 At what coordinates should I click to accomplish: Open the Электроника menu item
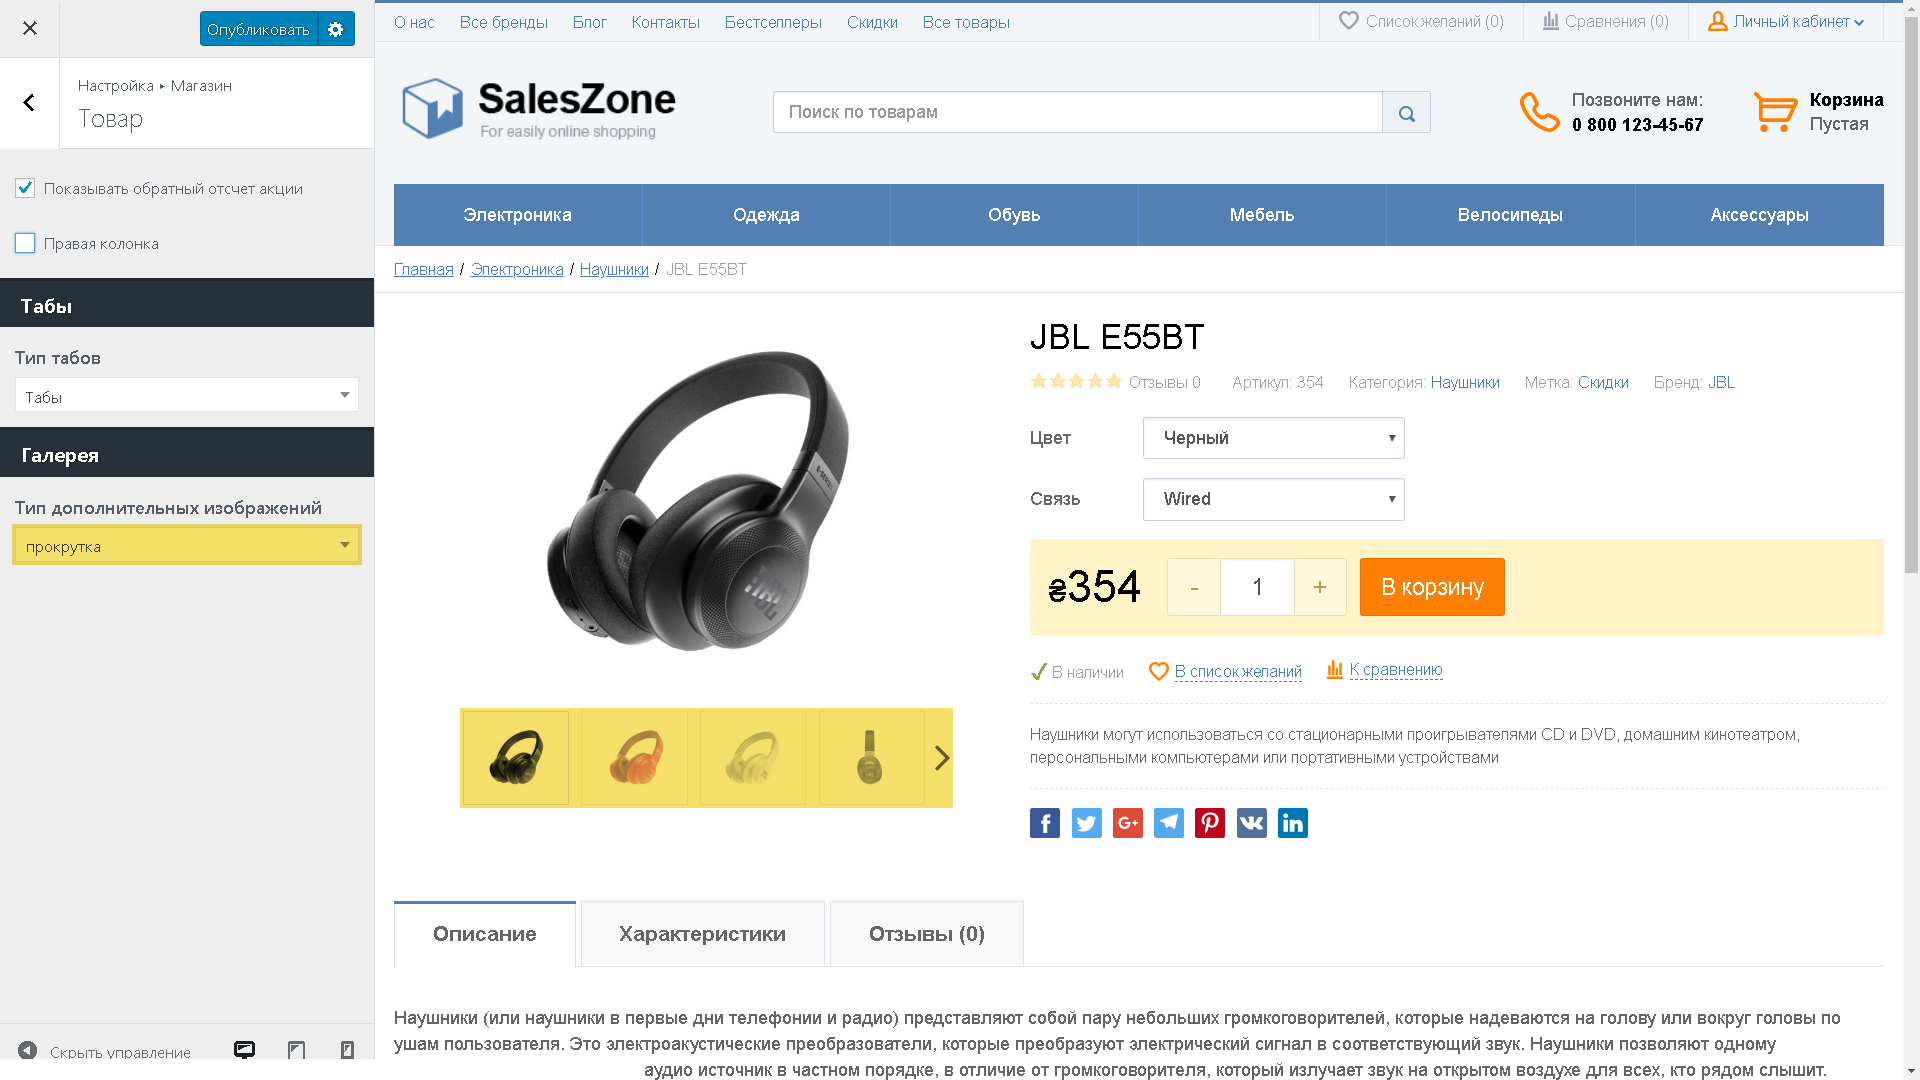pos(517,215)
